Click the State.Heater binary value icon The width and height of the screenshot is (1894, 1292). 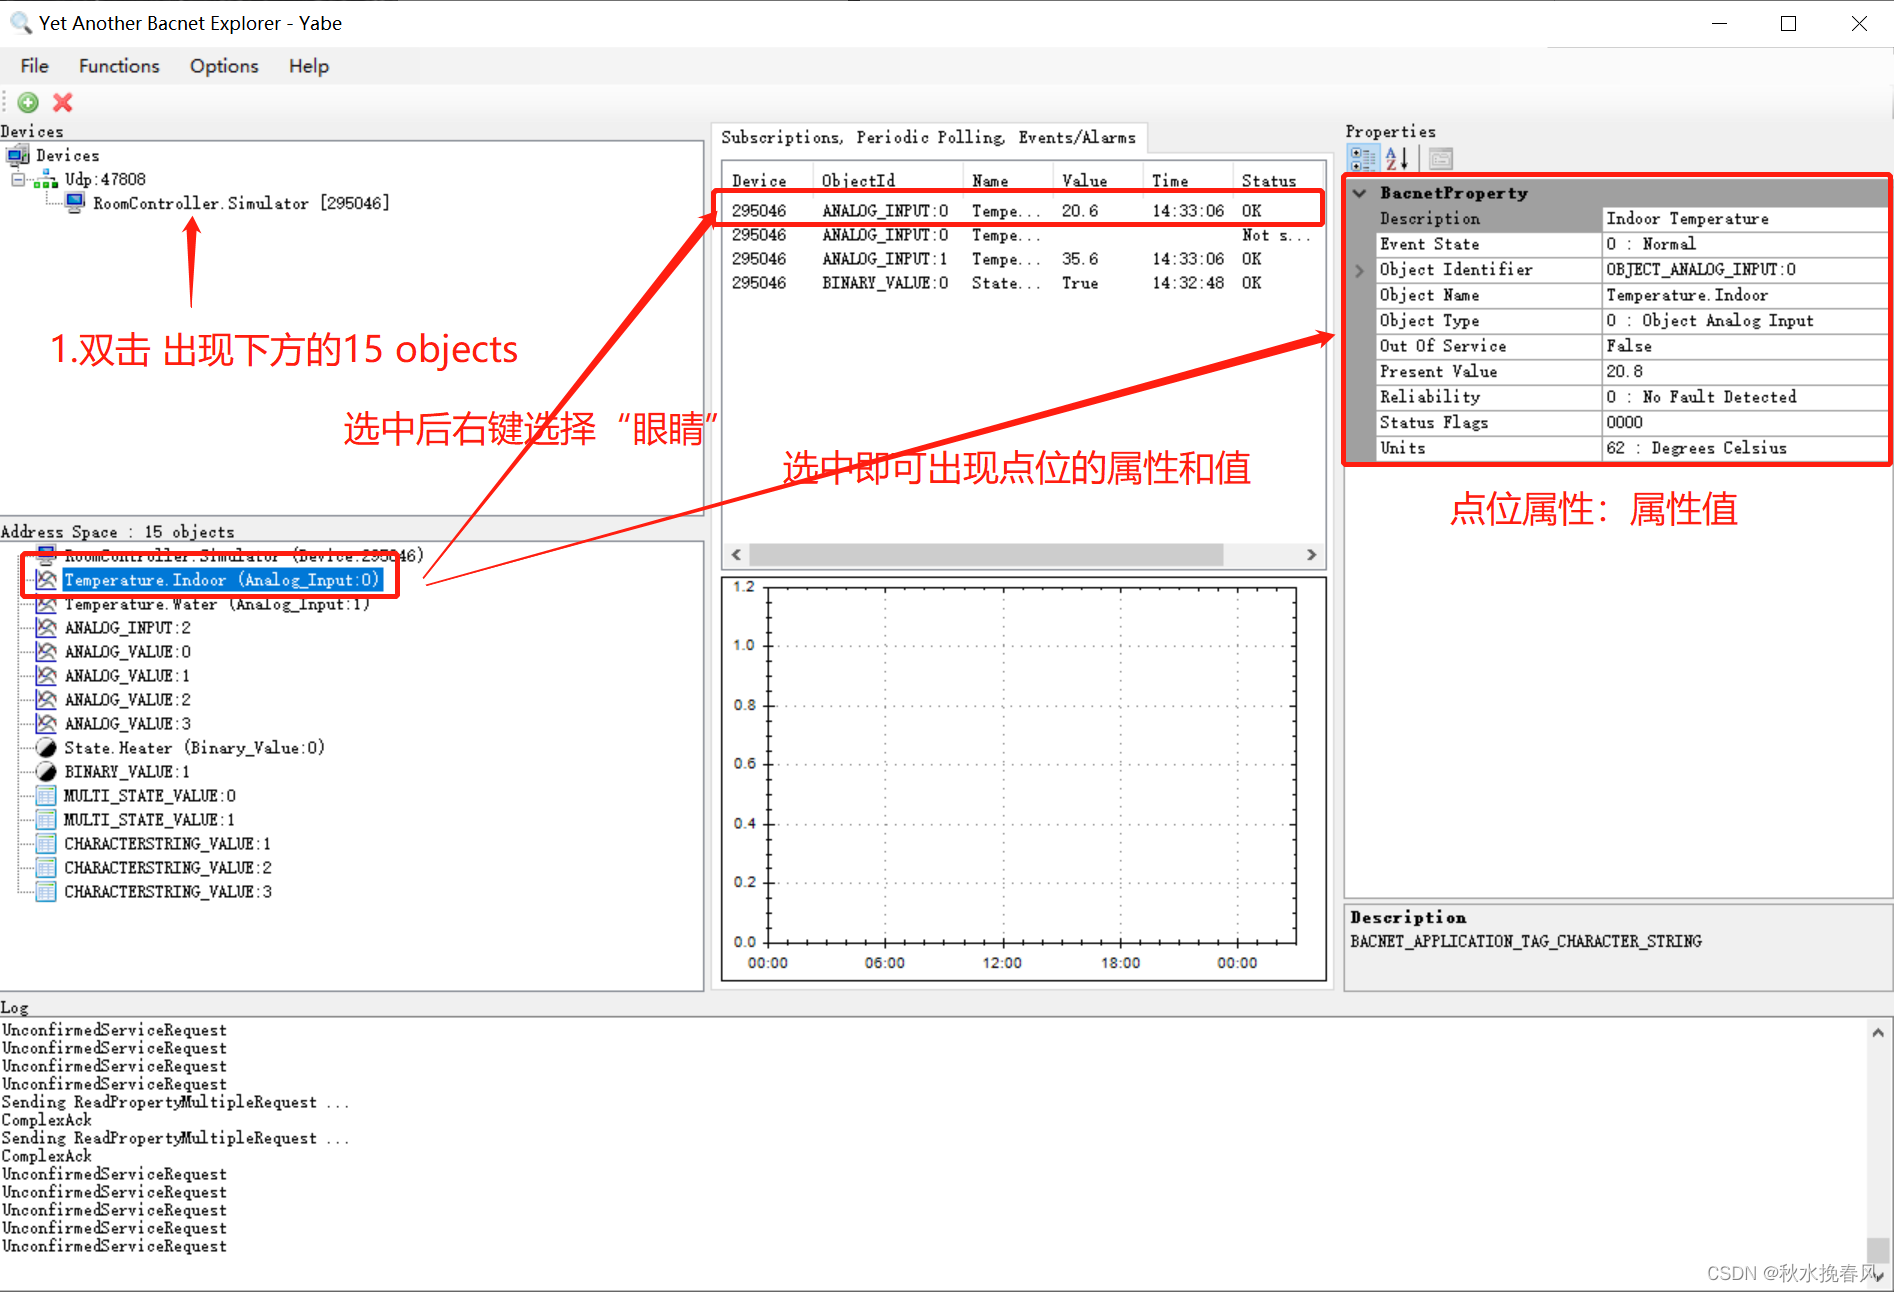46,748
